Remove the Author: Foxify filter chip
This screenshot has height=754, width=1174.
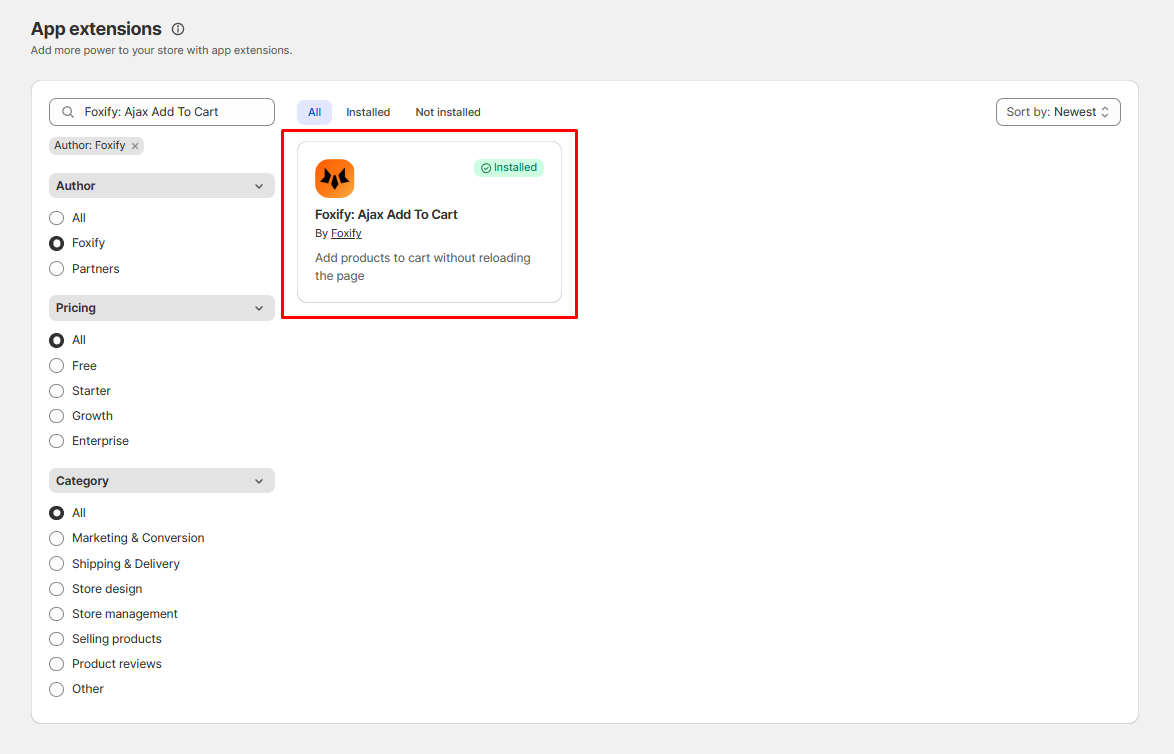point(135,146)
